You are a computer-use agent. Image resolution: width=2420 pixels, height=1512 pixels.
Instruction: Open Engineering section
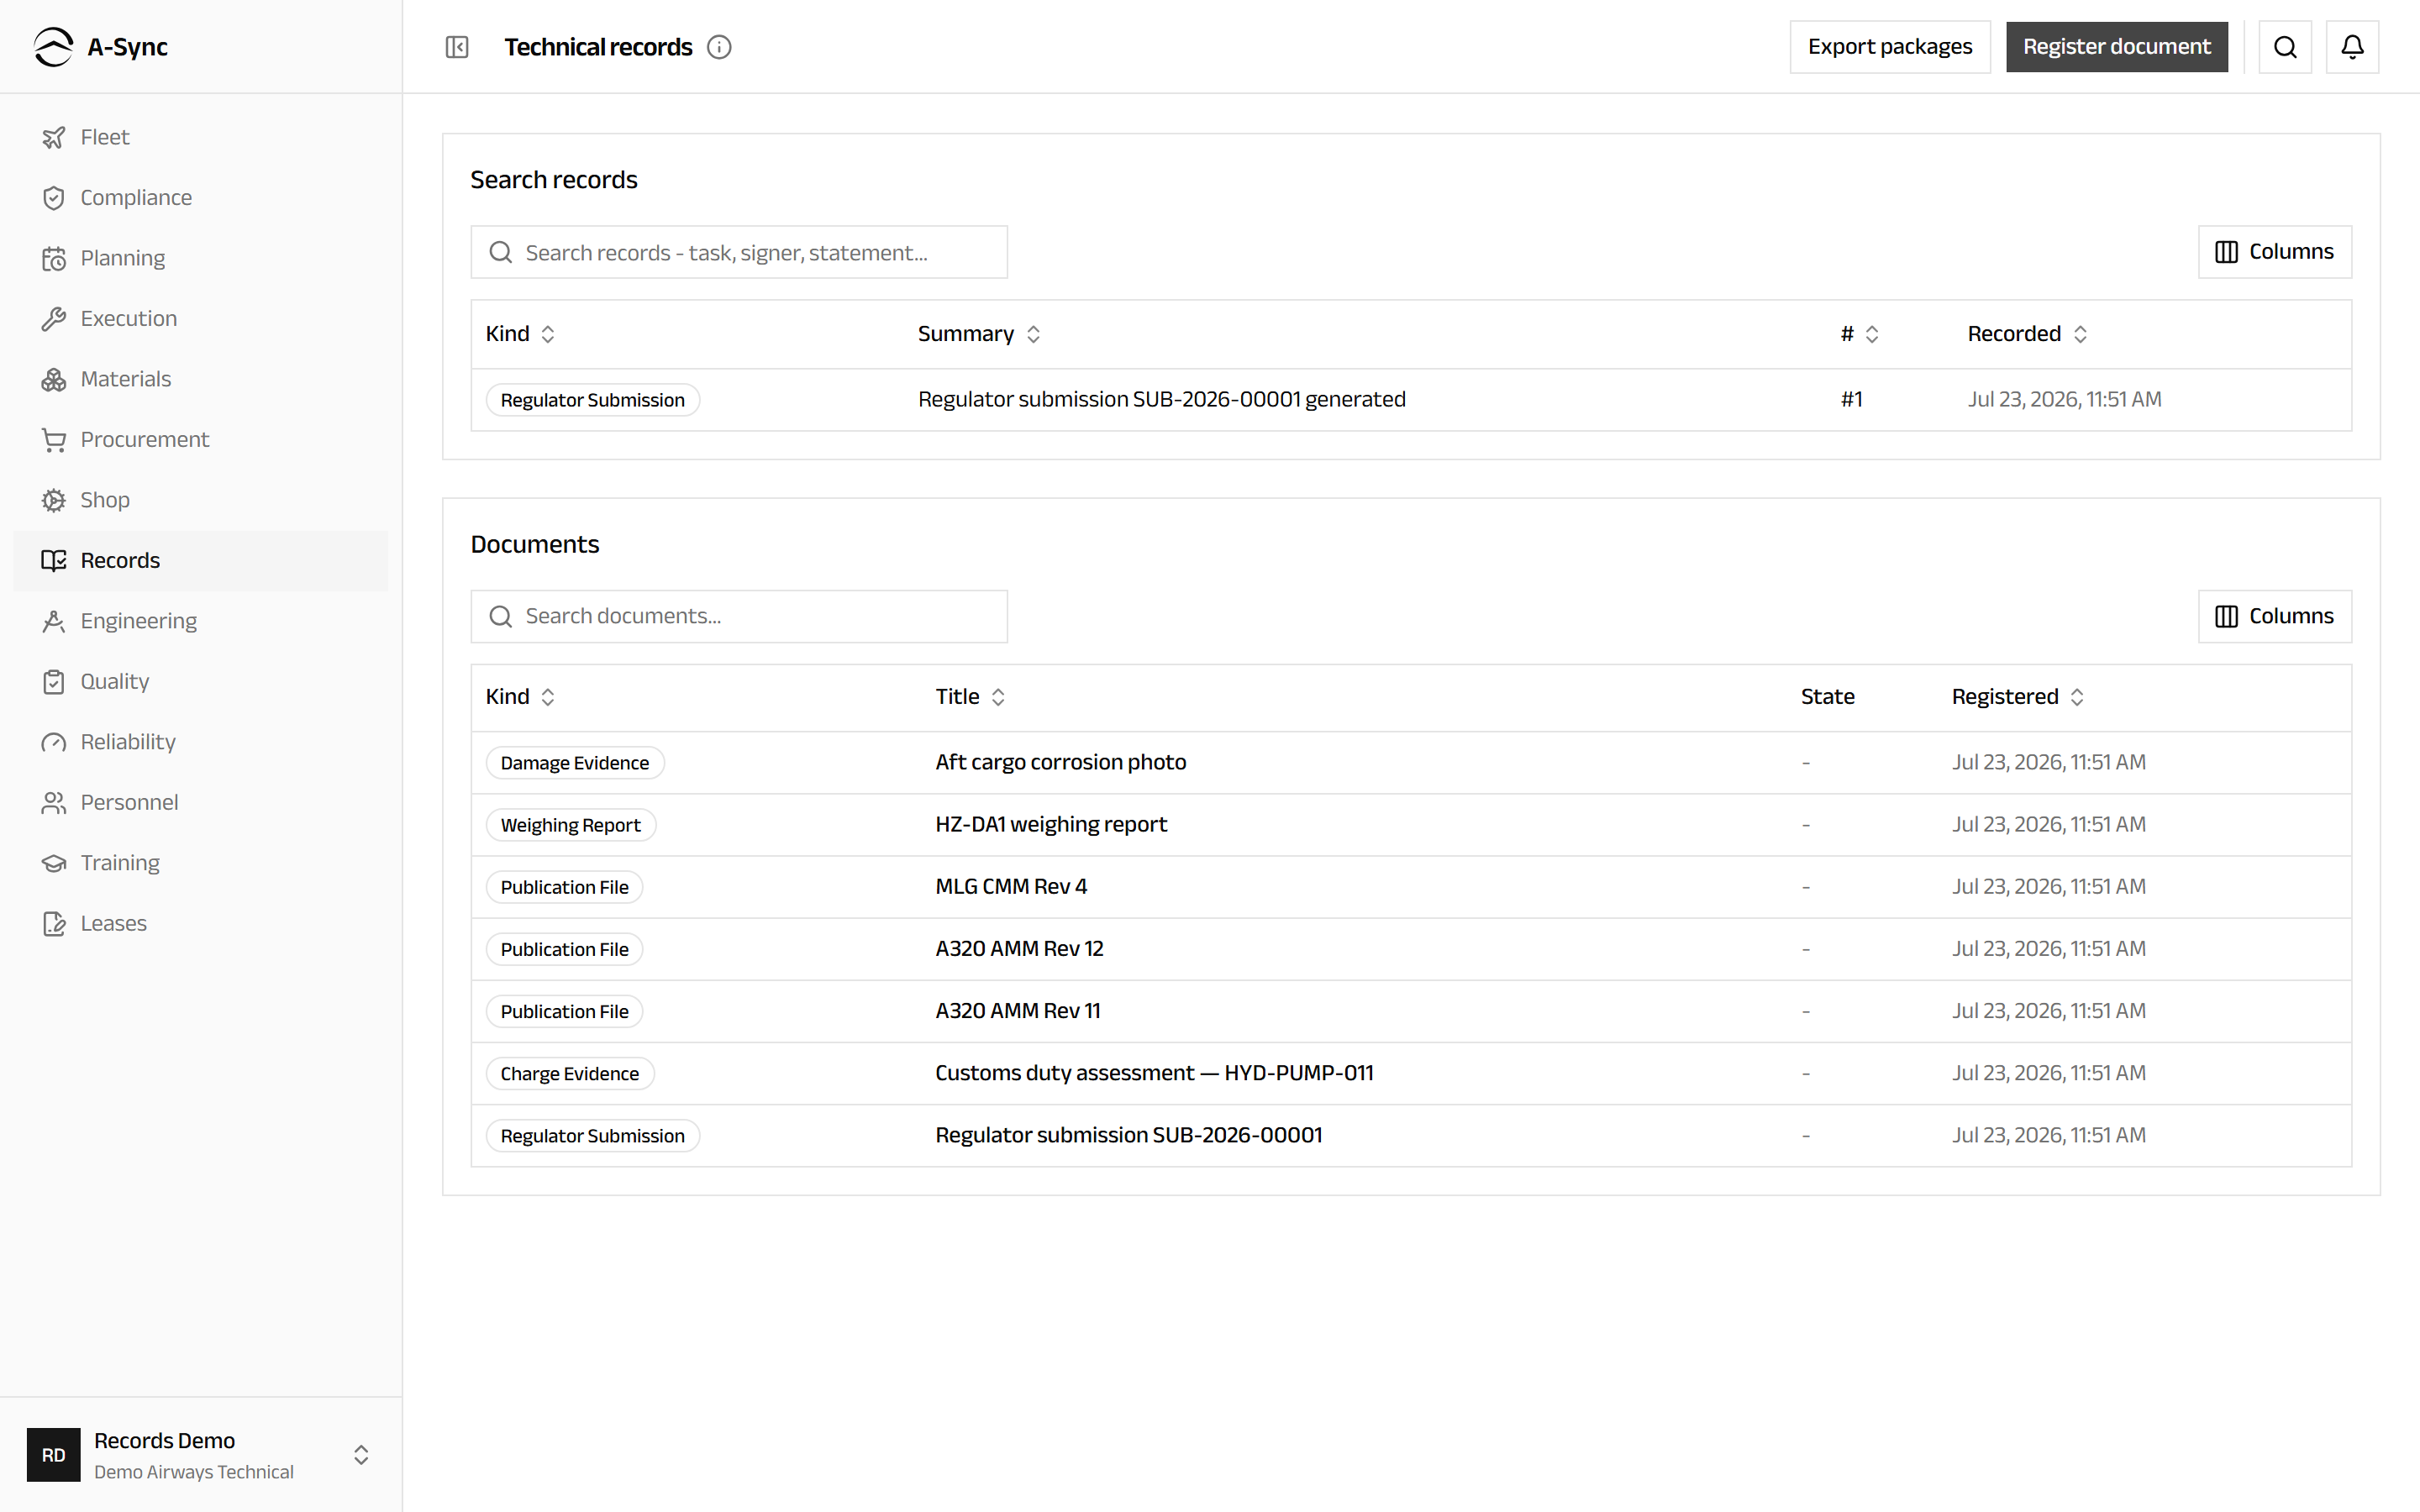point(201,621)
